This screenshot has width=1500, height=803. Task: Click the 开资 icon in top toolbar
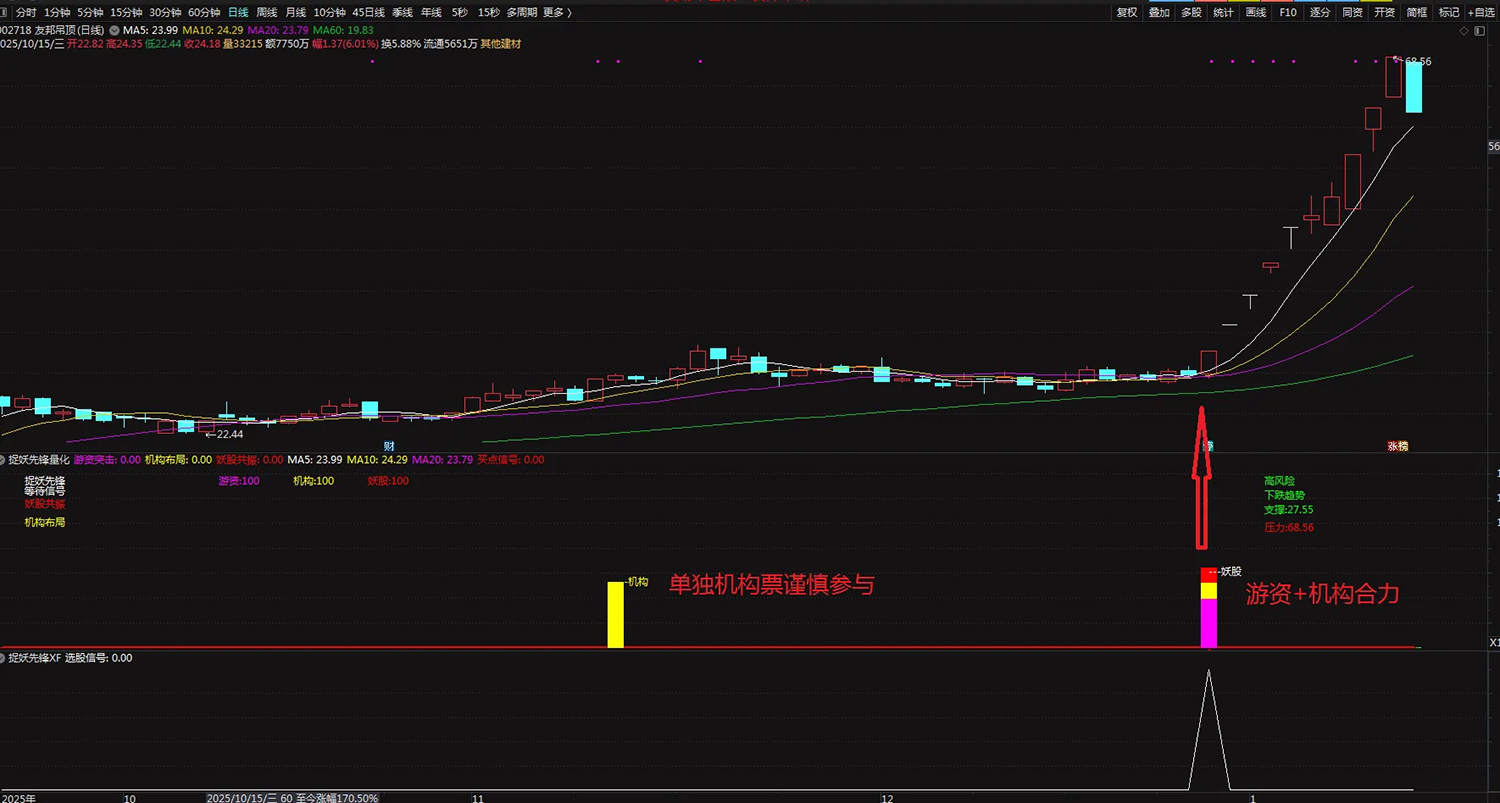1383,12
